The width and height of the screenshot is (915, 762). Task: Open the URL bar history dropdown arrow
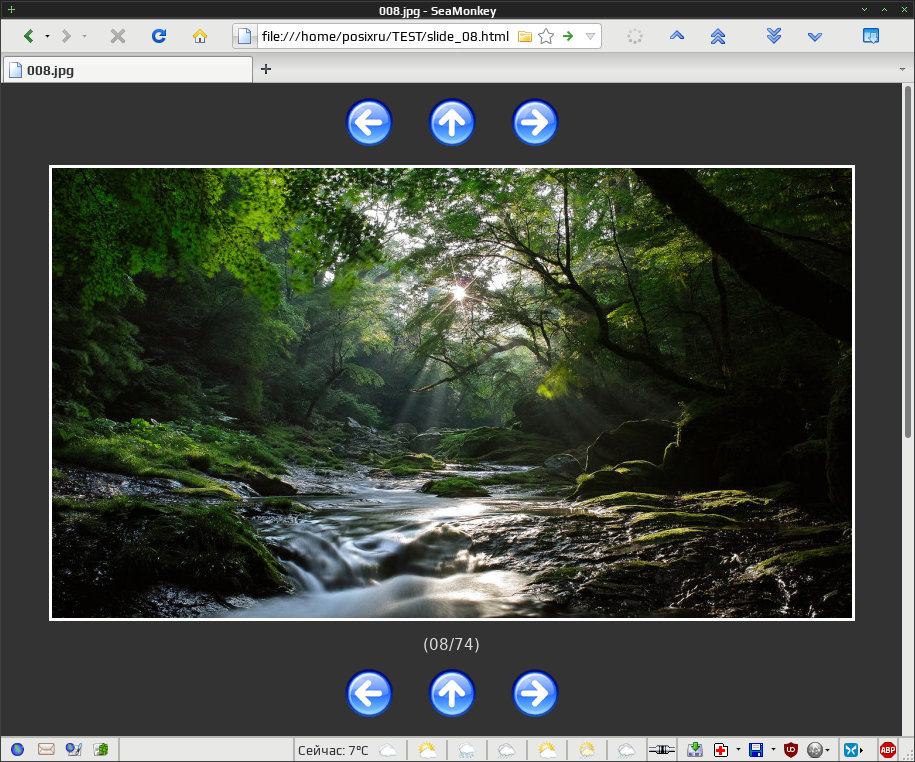[x=590, y=36]
